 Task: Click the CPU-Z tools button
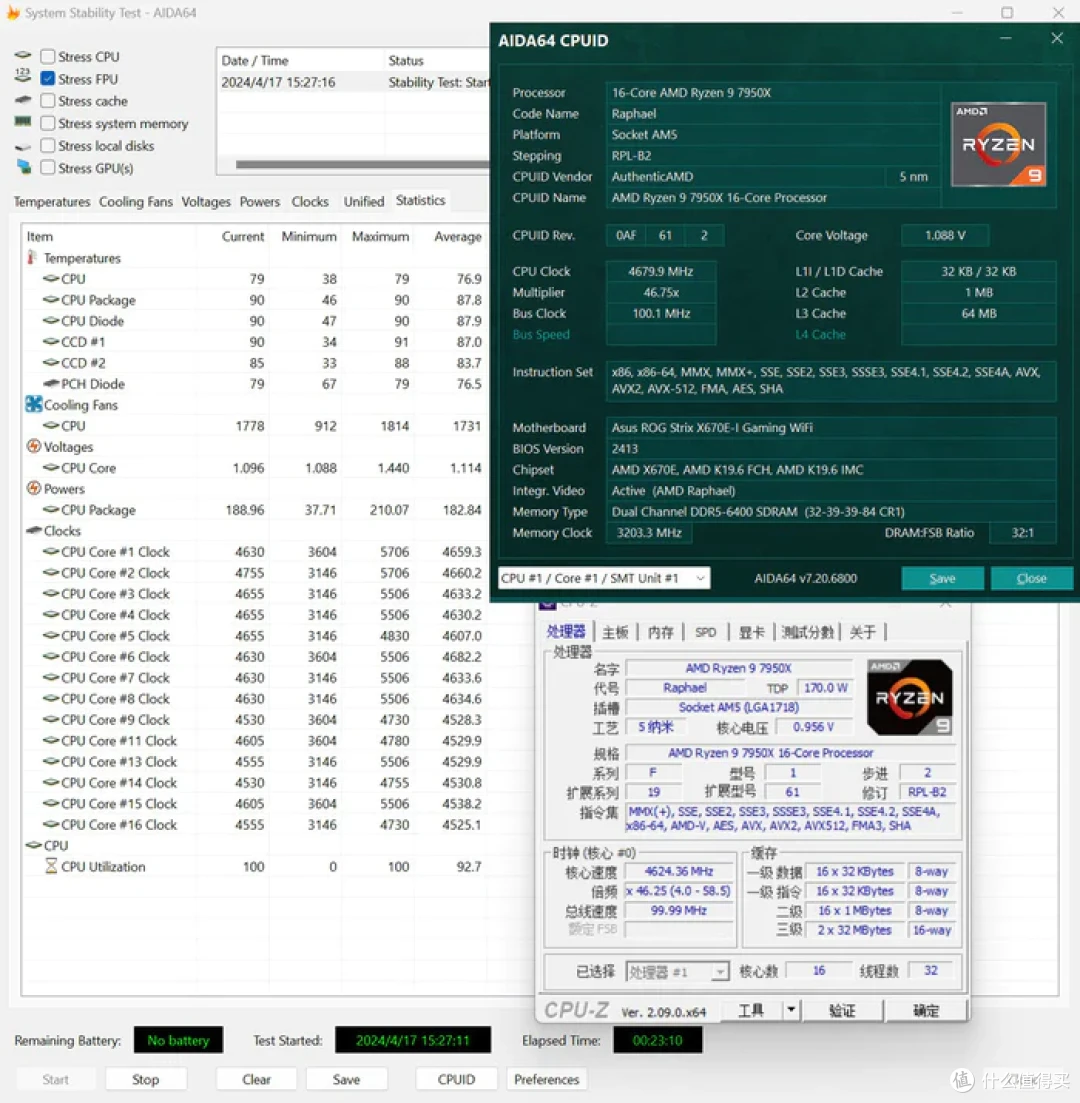(x=751, y=1010)
